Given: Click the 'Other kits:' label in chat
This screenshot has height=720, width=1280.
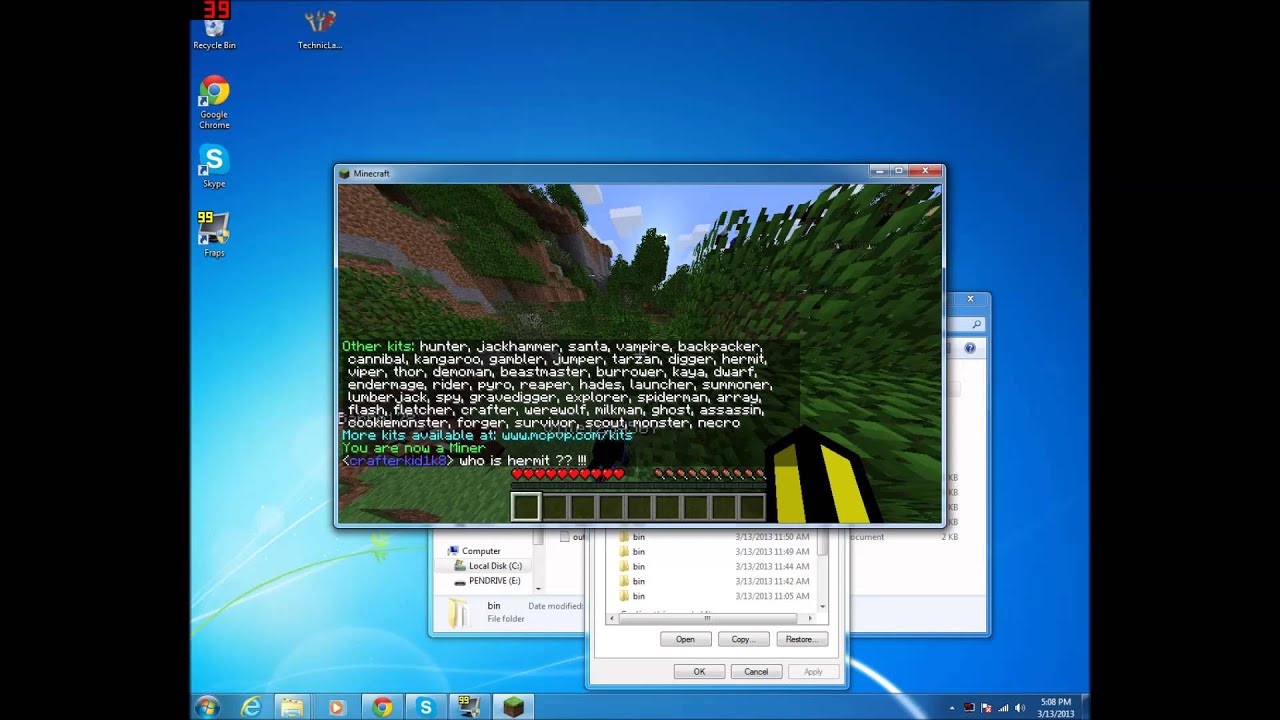Looking at the screenshot, I should point(378,346).
